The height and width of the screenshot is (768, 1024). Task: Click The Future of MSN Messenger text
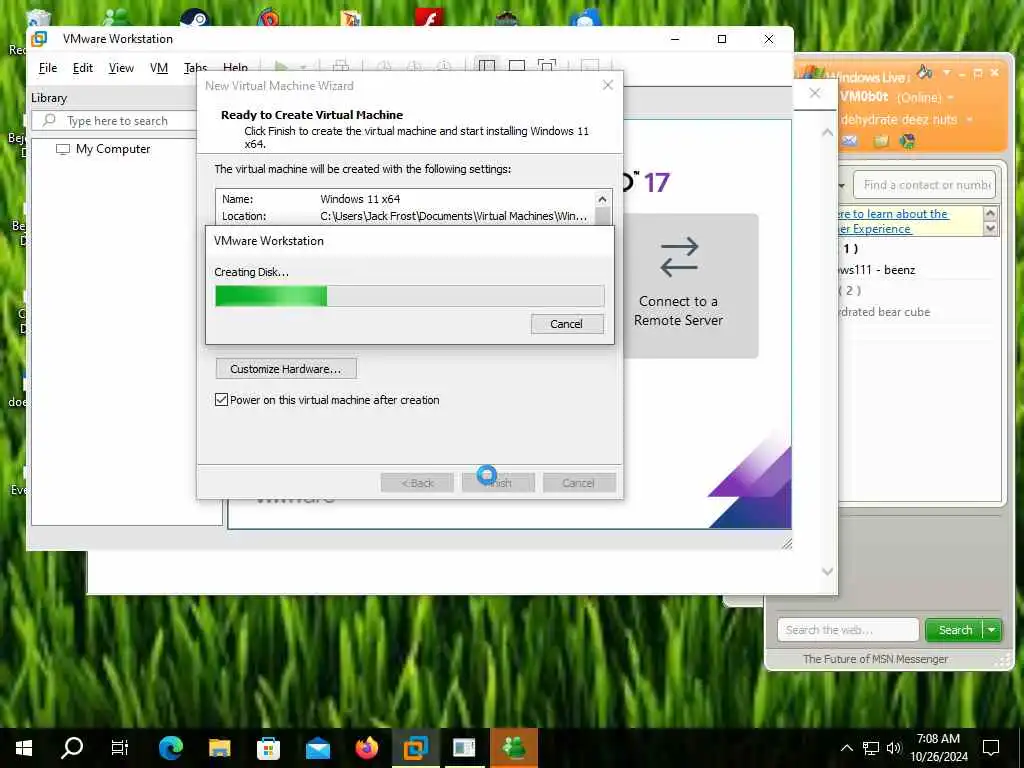coord(875,659)
